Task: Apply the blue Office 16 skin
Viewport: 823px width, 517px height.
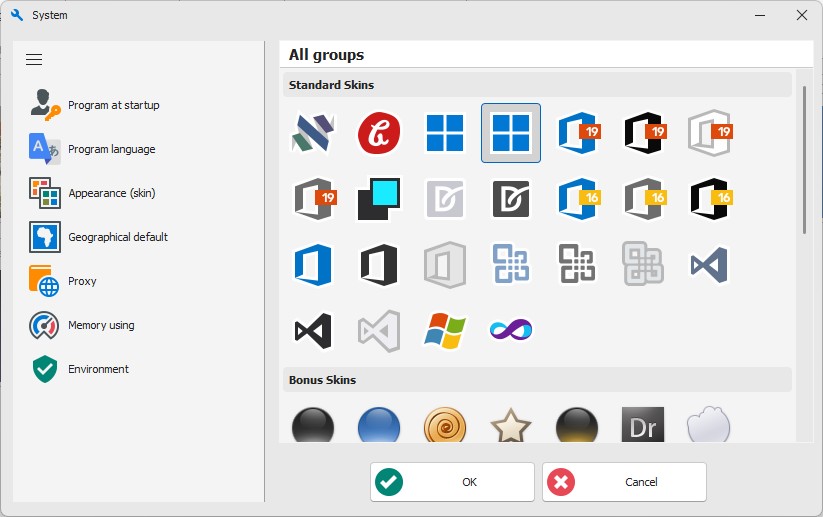Action: click(578, 198)
